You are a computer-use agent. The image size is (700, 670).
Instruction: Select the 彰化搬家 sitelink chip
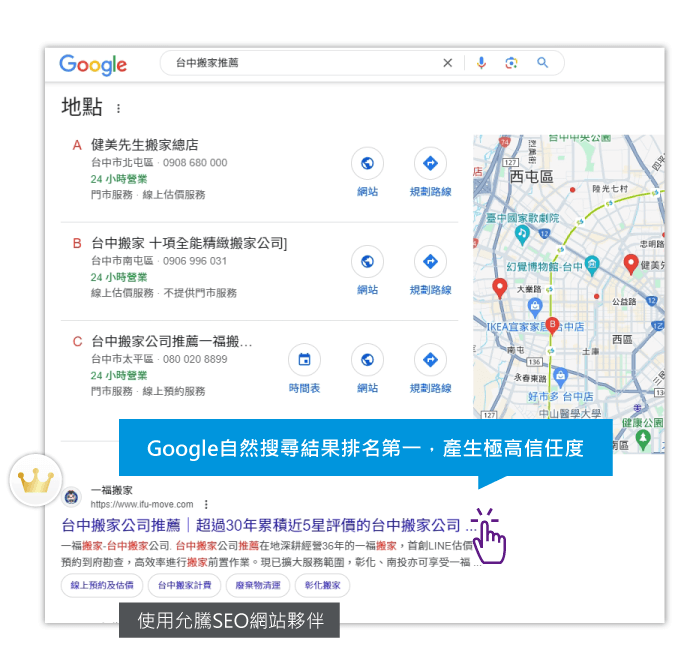click(322, 585)
